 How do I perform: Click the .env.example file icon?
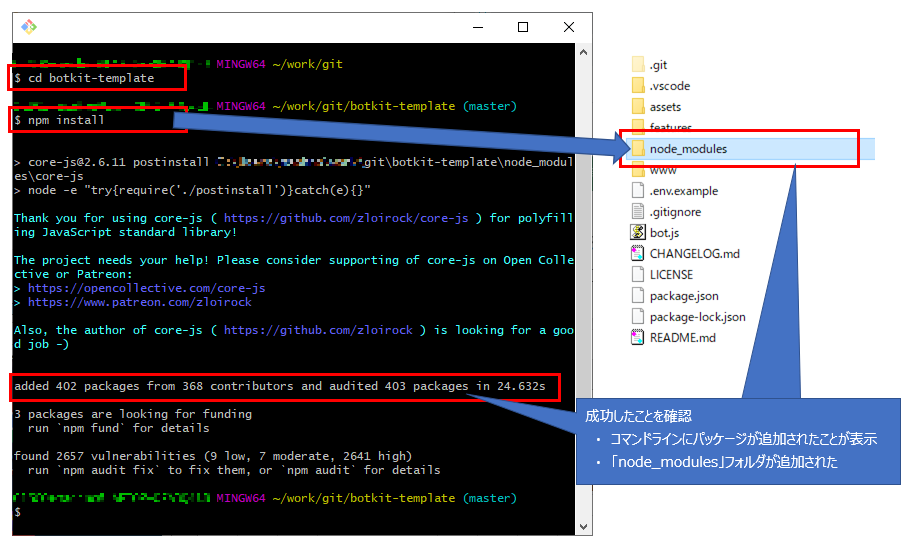[638, 191]
